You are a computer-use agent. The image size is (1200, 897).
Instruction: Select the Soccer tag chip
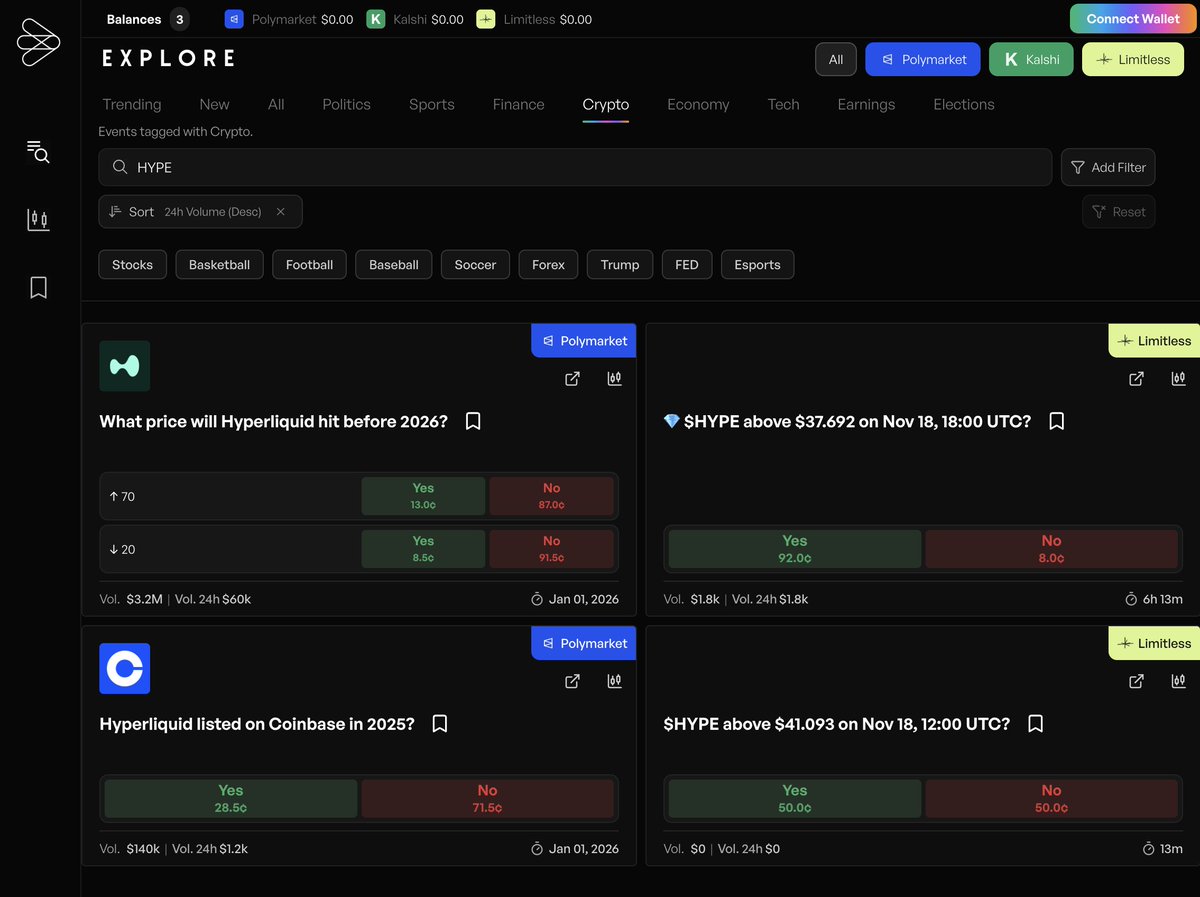pos(475,265)
